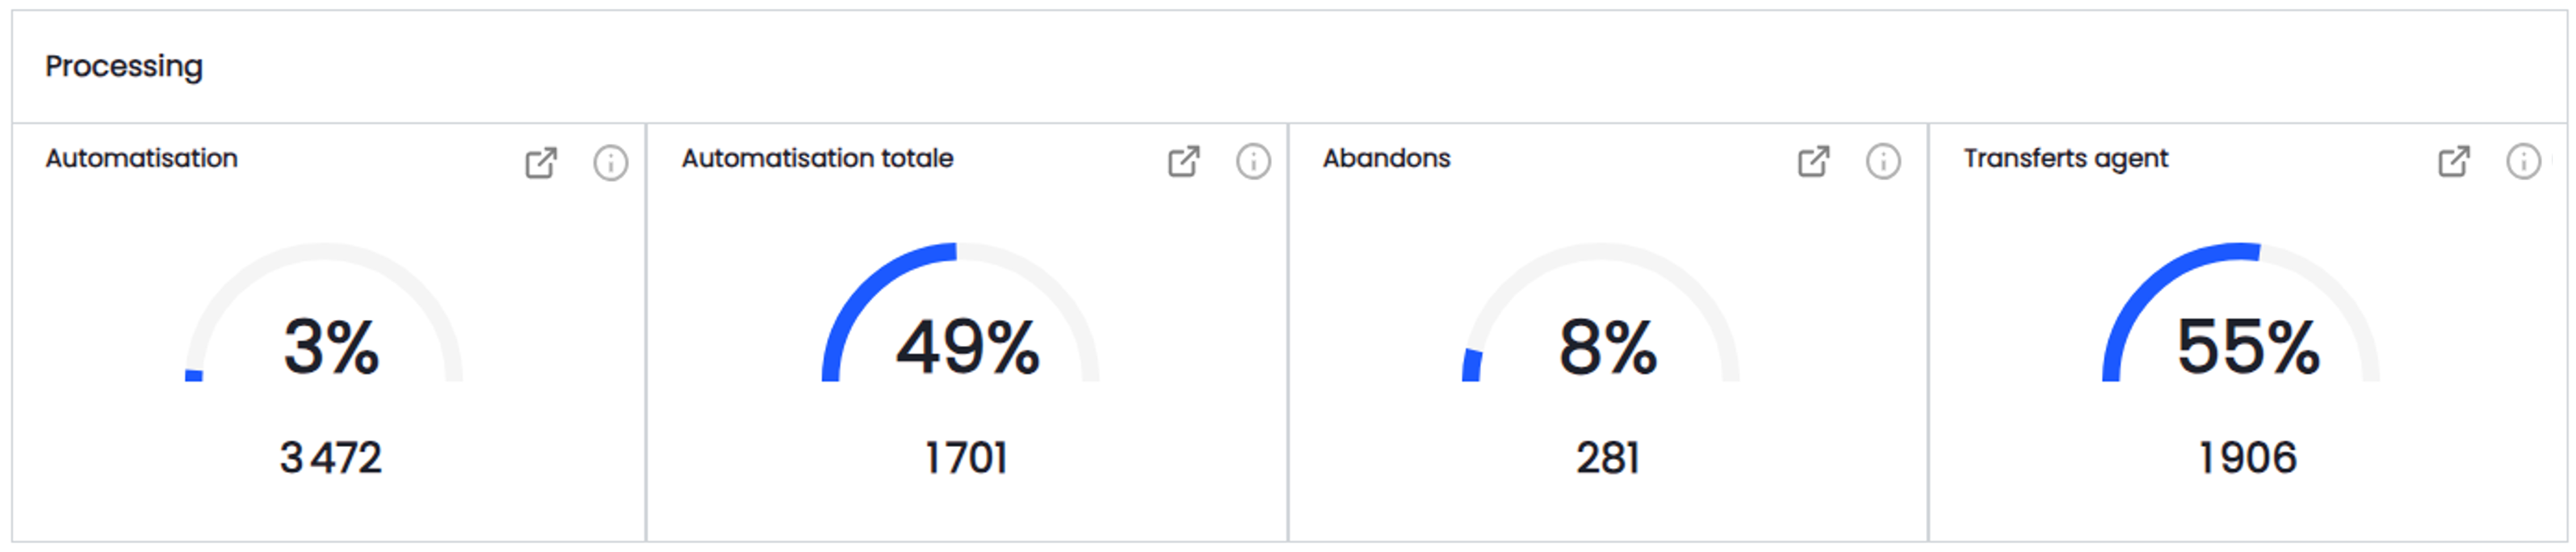Select the Abandons card title
Image resolution: width=2576 pixels, height=552 pixels.
pyautogui.click(x=1386, y=158)
